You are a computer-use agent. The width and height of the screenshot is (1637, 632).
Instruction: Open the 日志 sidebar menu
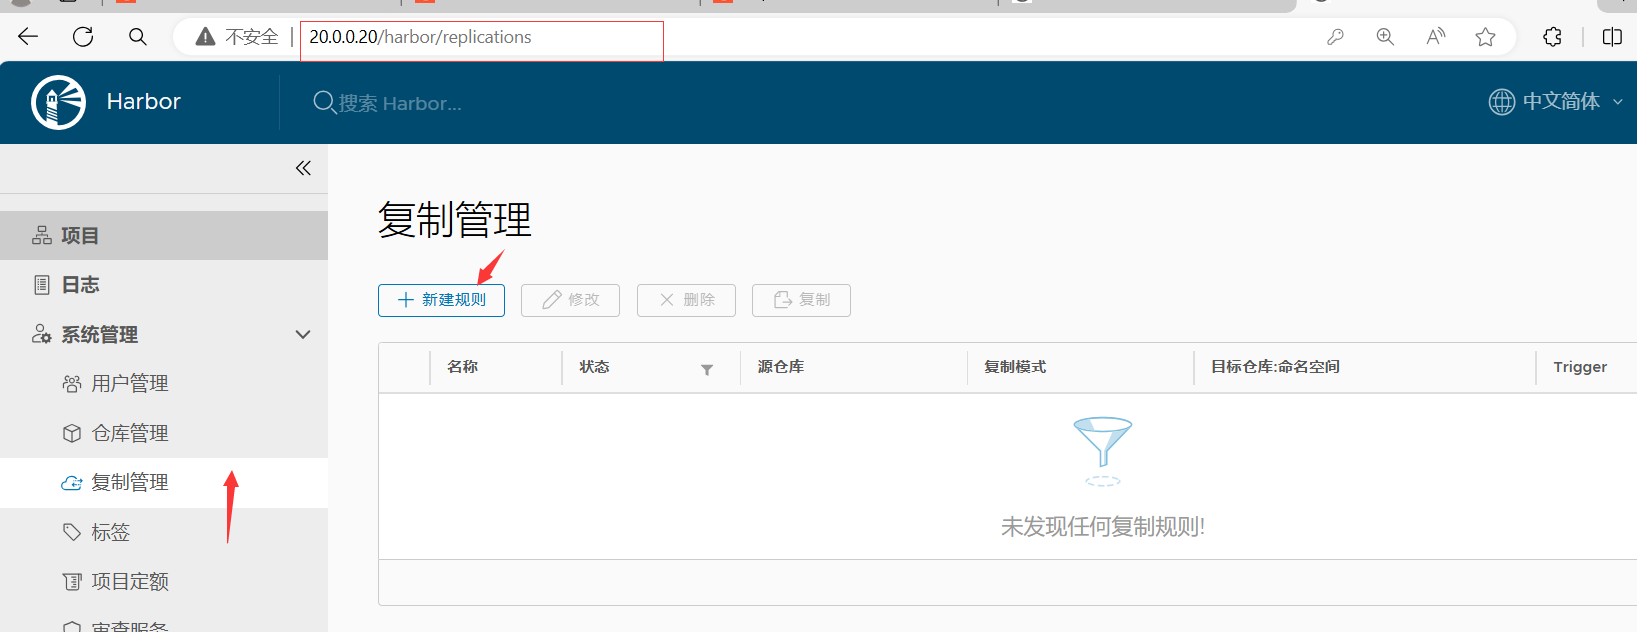pos(164,285)
